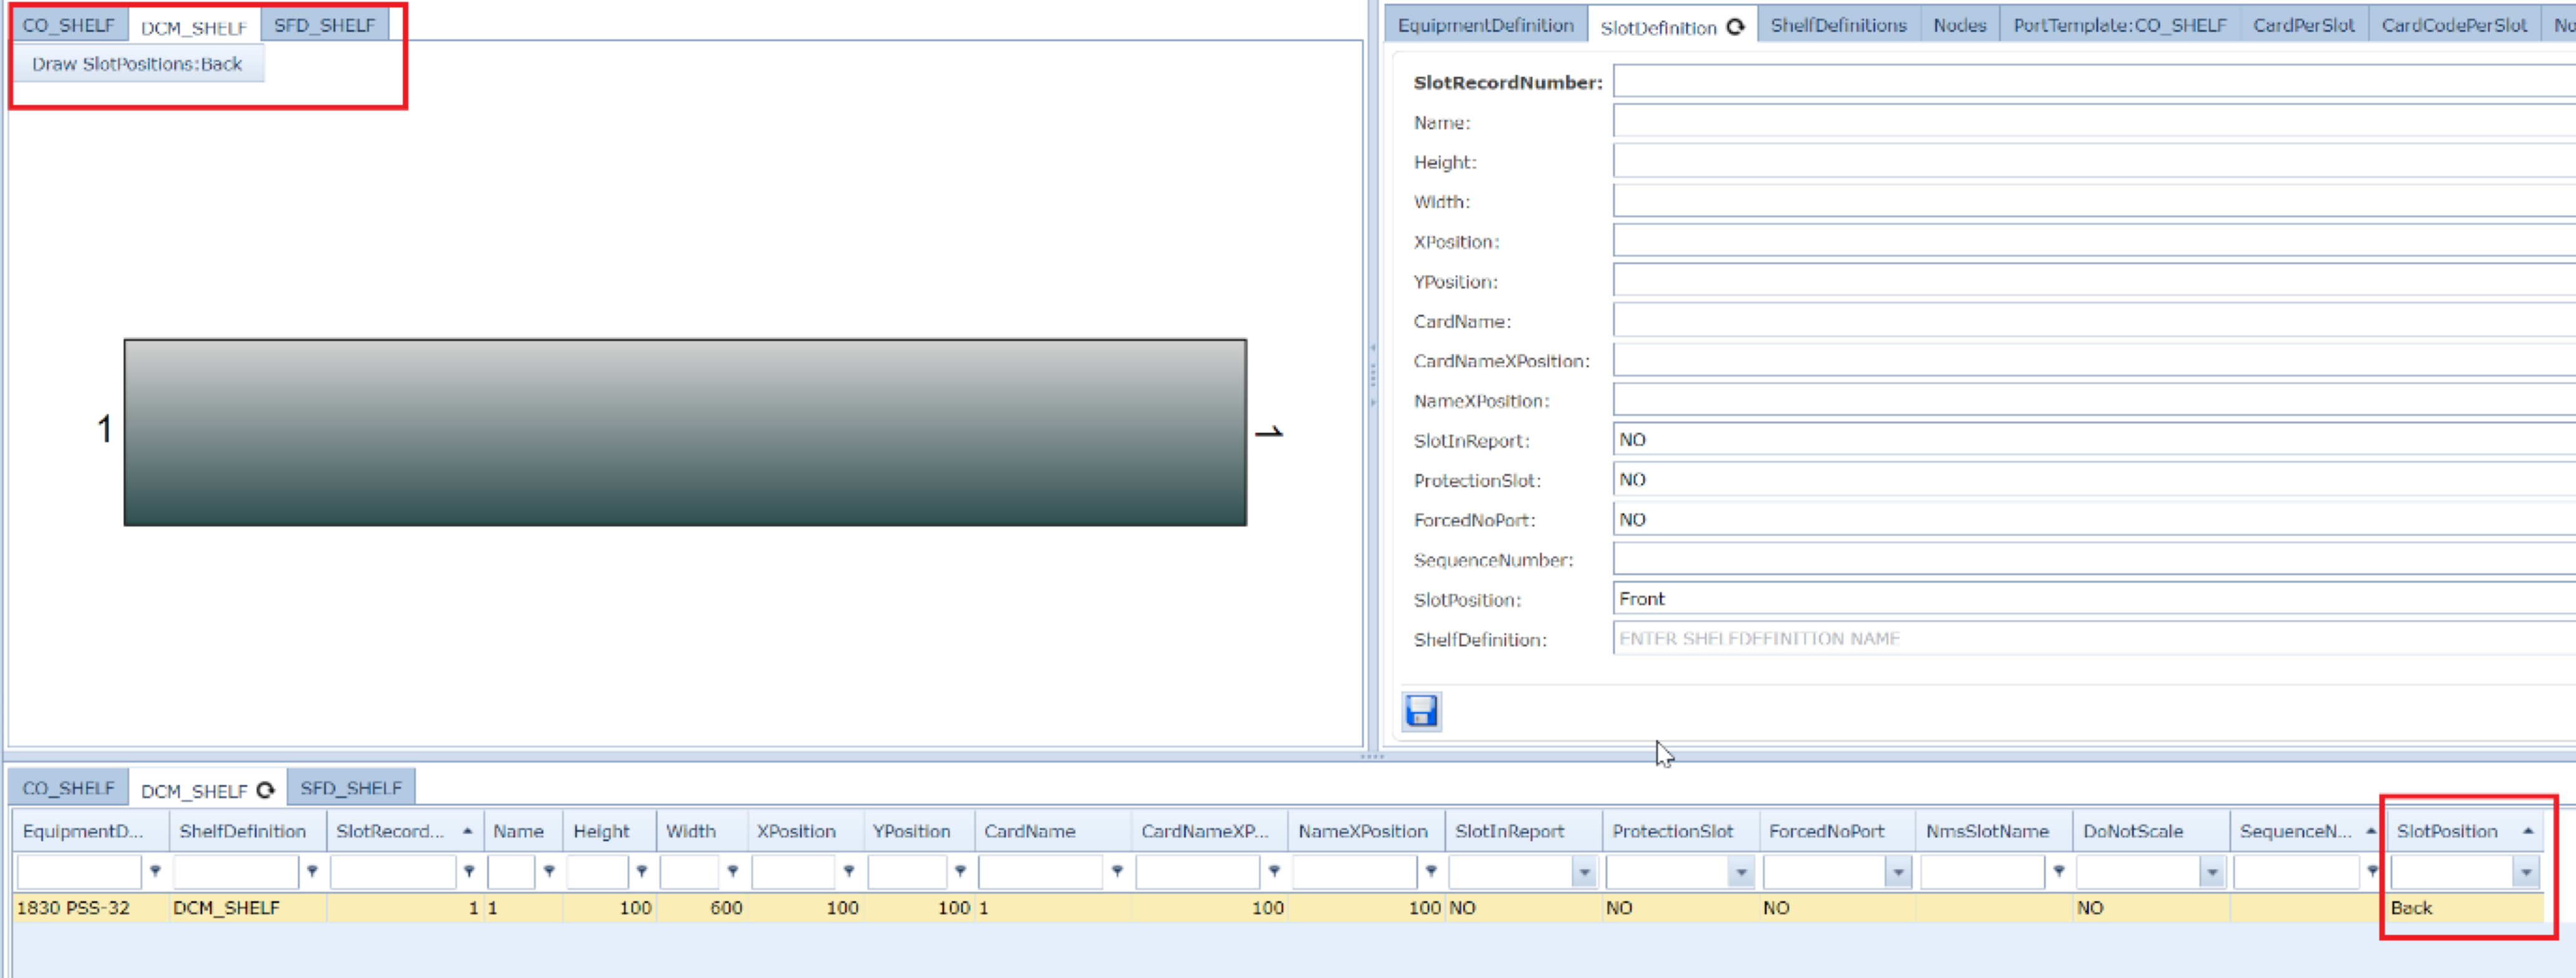
Task: Click filter icon for ShelfDefinition column
Action: 312,871
